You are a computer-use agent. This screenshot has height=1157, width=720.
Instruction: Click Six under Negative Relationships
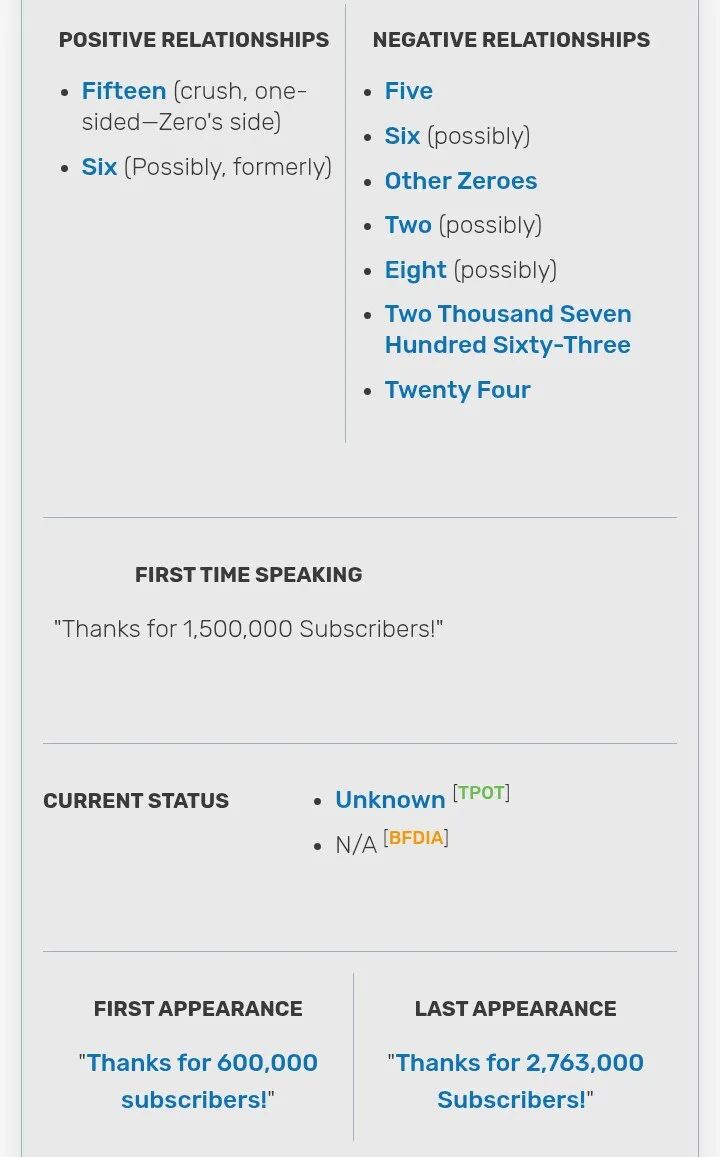tap(402, 136)
